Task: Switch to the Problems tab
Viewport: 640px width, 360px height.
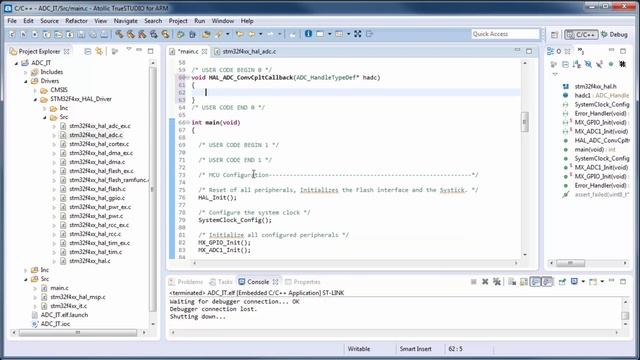Action: click(x=186, y=282)
